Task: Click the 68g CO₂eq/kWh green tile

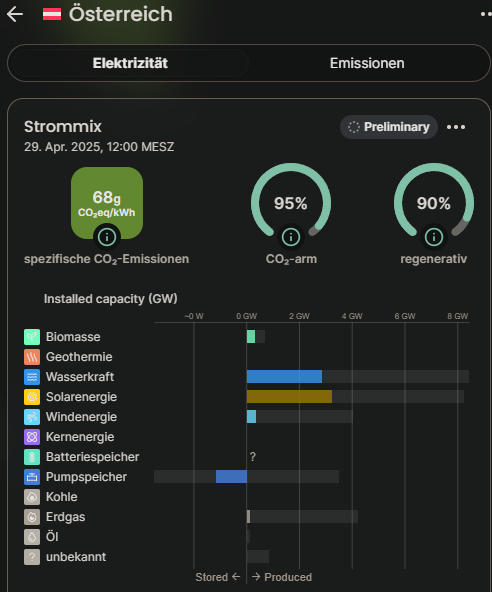Action: point(107,203)
